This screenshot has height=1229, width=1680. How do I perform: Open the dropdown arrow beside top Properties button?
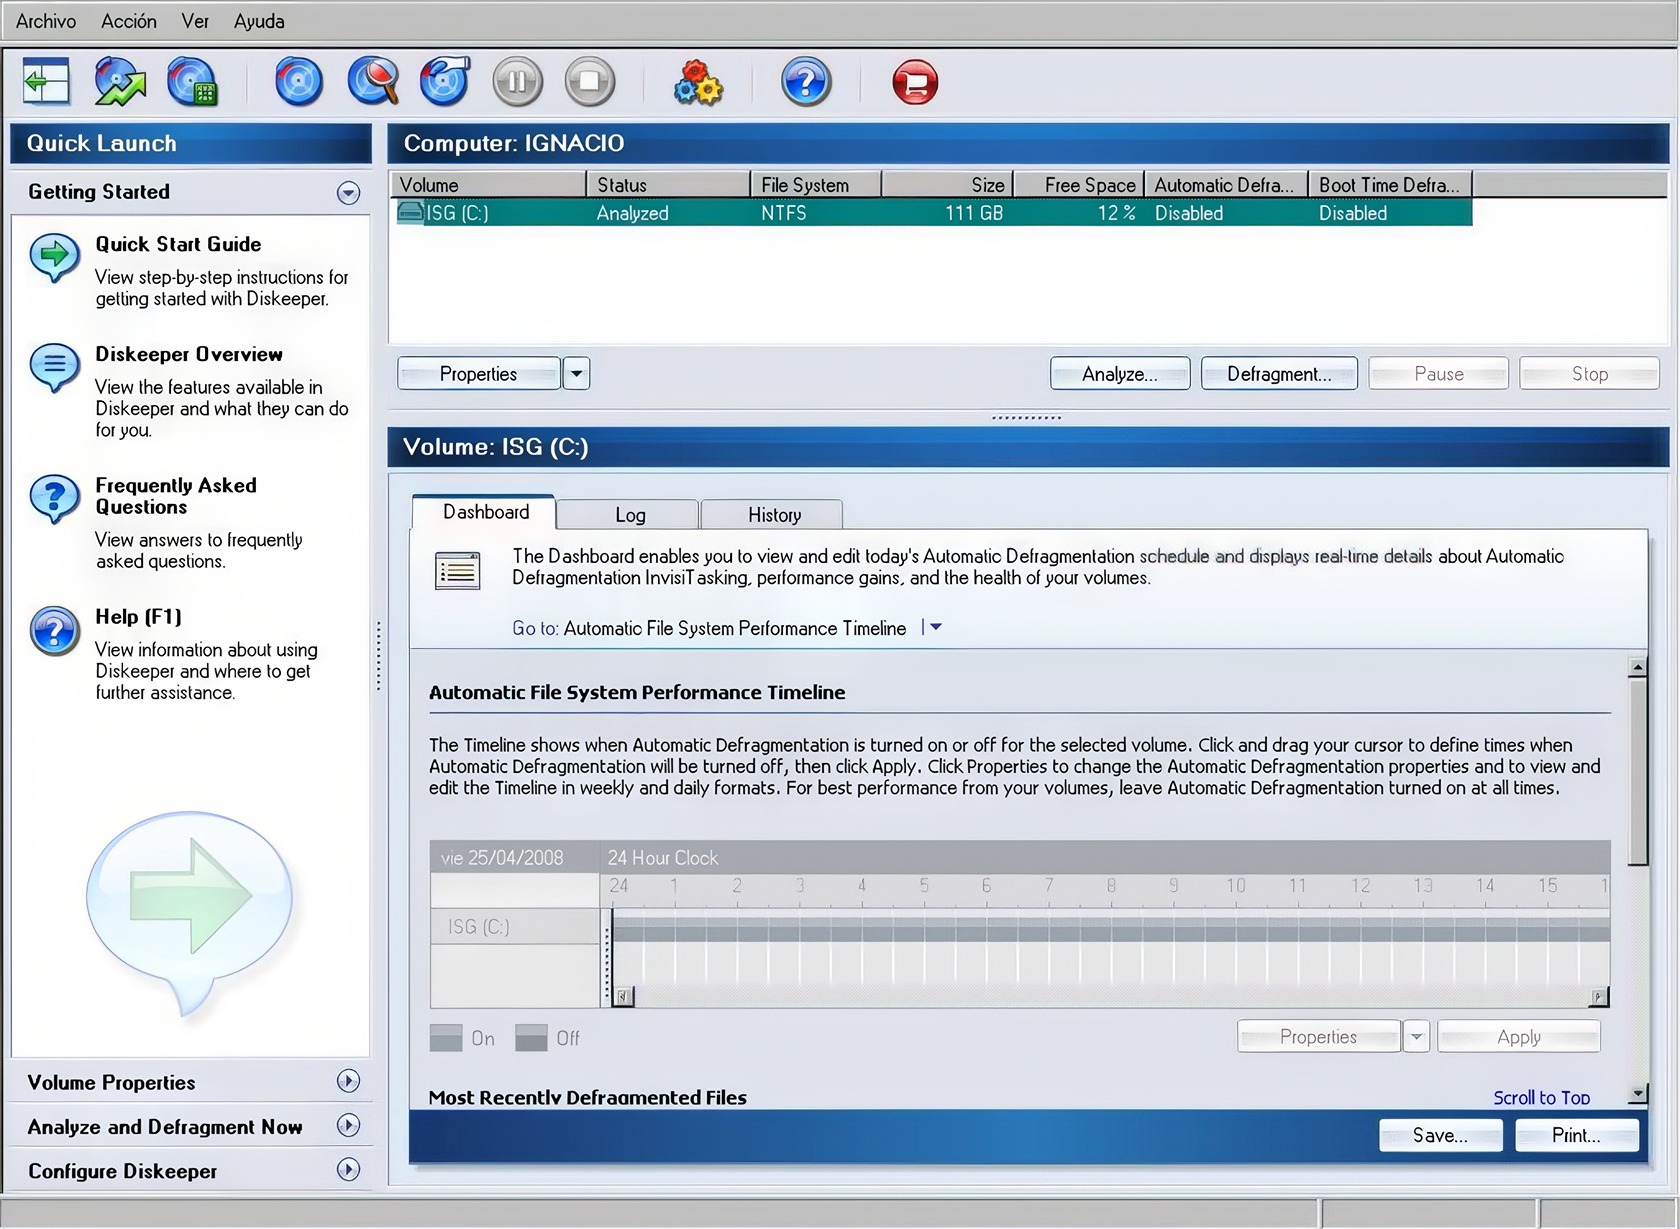576,374
